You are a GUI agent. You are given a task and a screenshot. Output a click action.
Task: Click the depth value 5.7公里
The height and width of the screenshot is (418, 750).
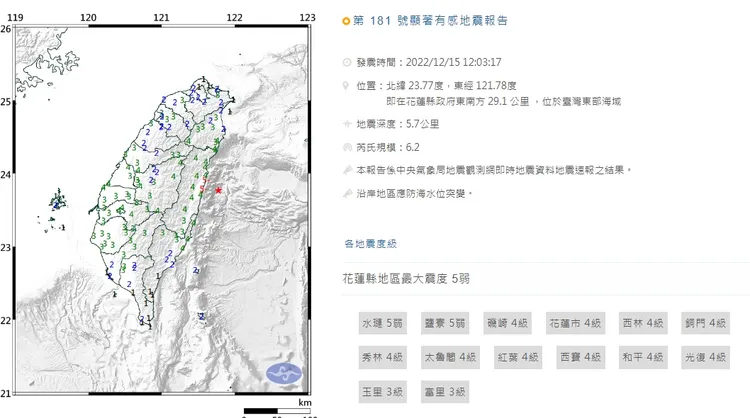click(x=422, y=124)
